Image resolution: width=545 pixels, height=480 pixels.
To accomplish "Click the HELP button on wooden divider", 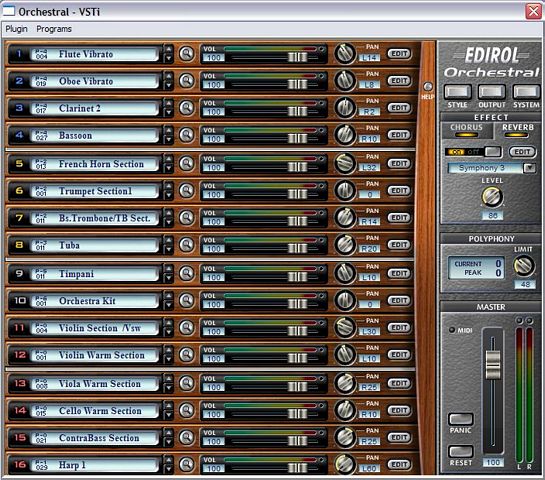I will (428, 87).
